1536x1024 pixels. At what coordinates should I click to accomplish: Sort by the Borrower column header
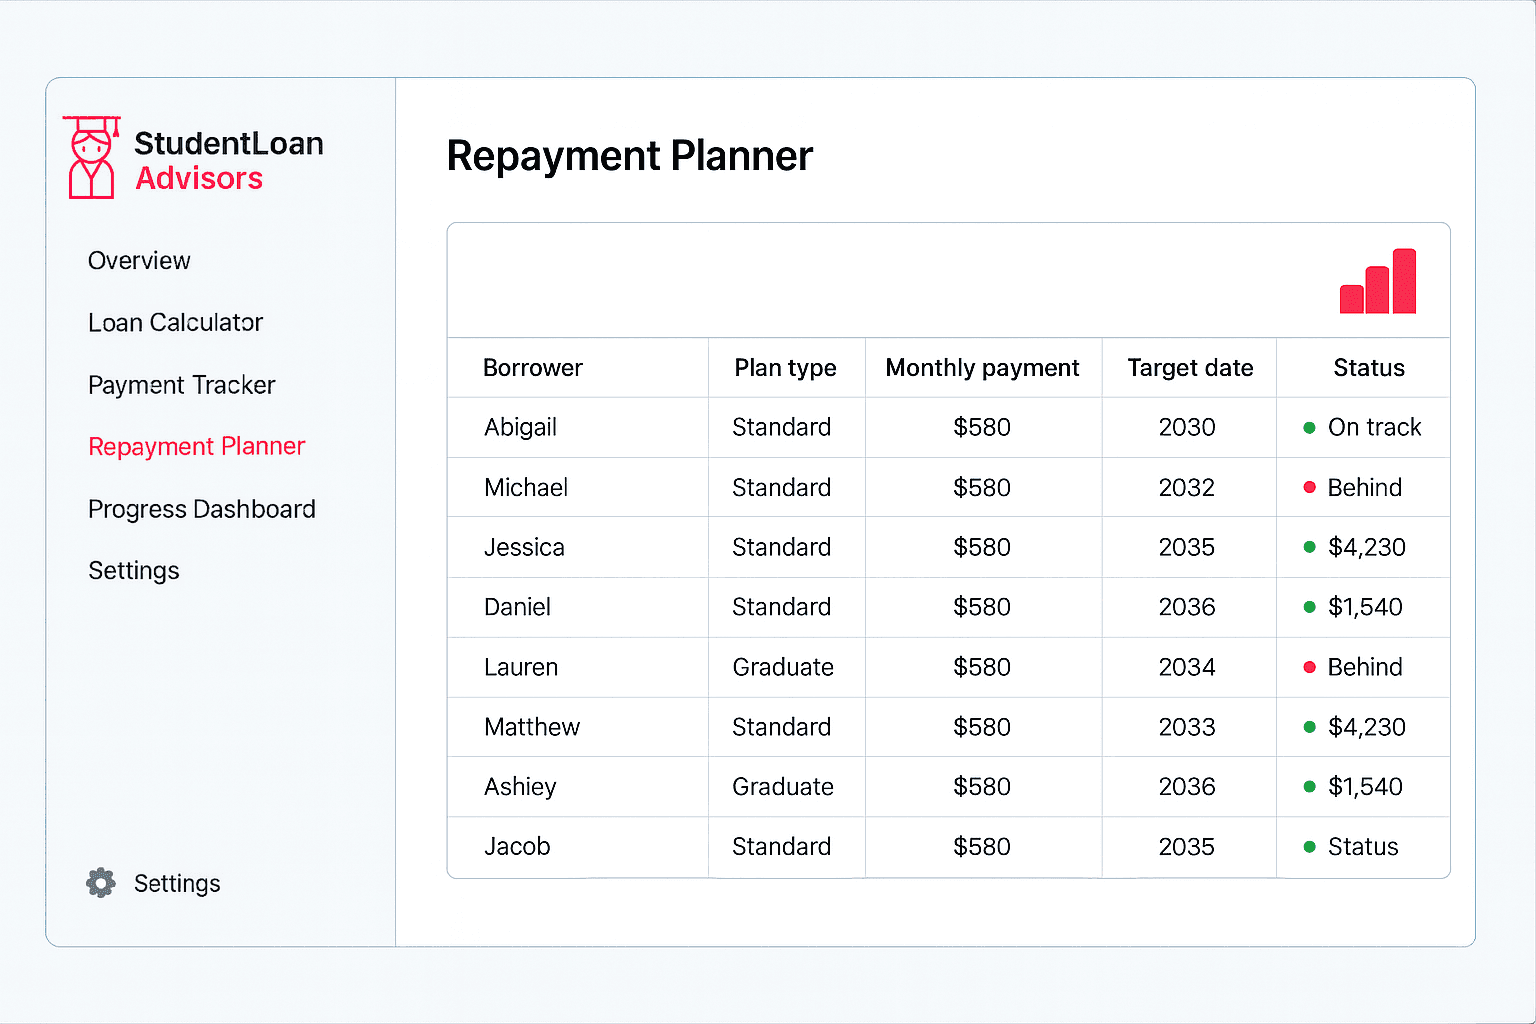(x=532, y=368)
